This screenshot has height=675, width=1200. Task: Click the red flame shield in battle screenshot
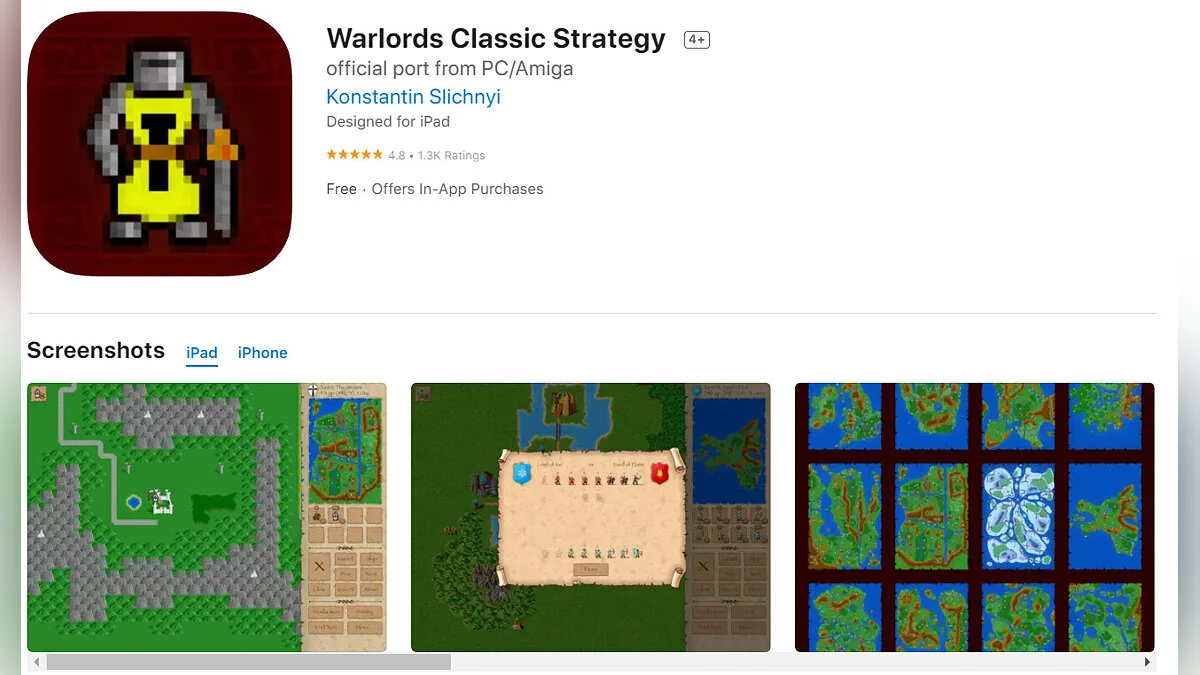[660, 473]
